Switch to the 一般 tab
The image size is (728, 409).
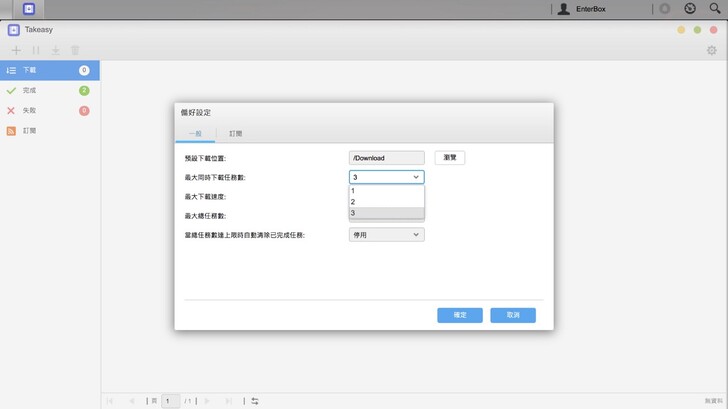pos(195,134)
